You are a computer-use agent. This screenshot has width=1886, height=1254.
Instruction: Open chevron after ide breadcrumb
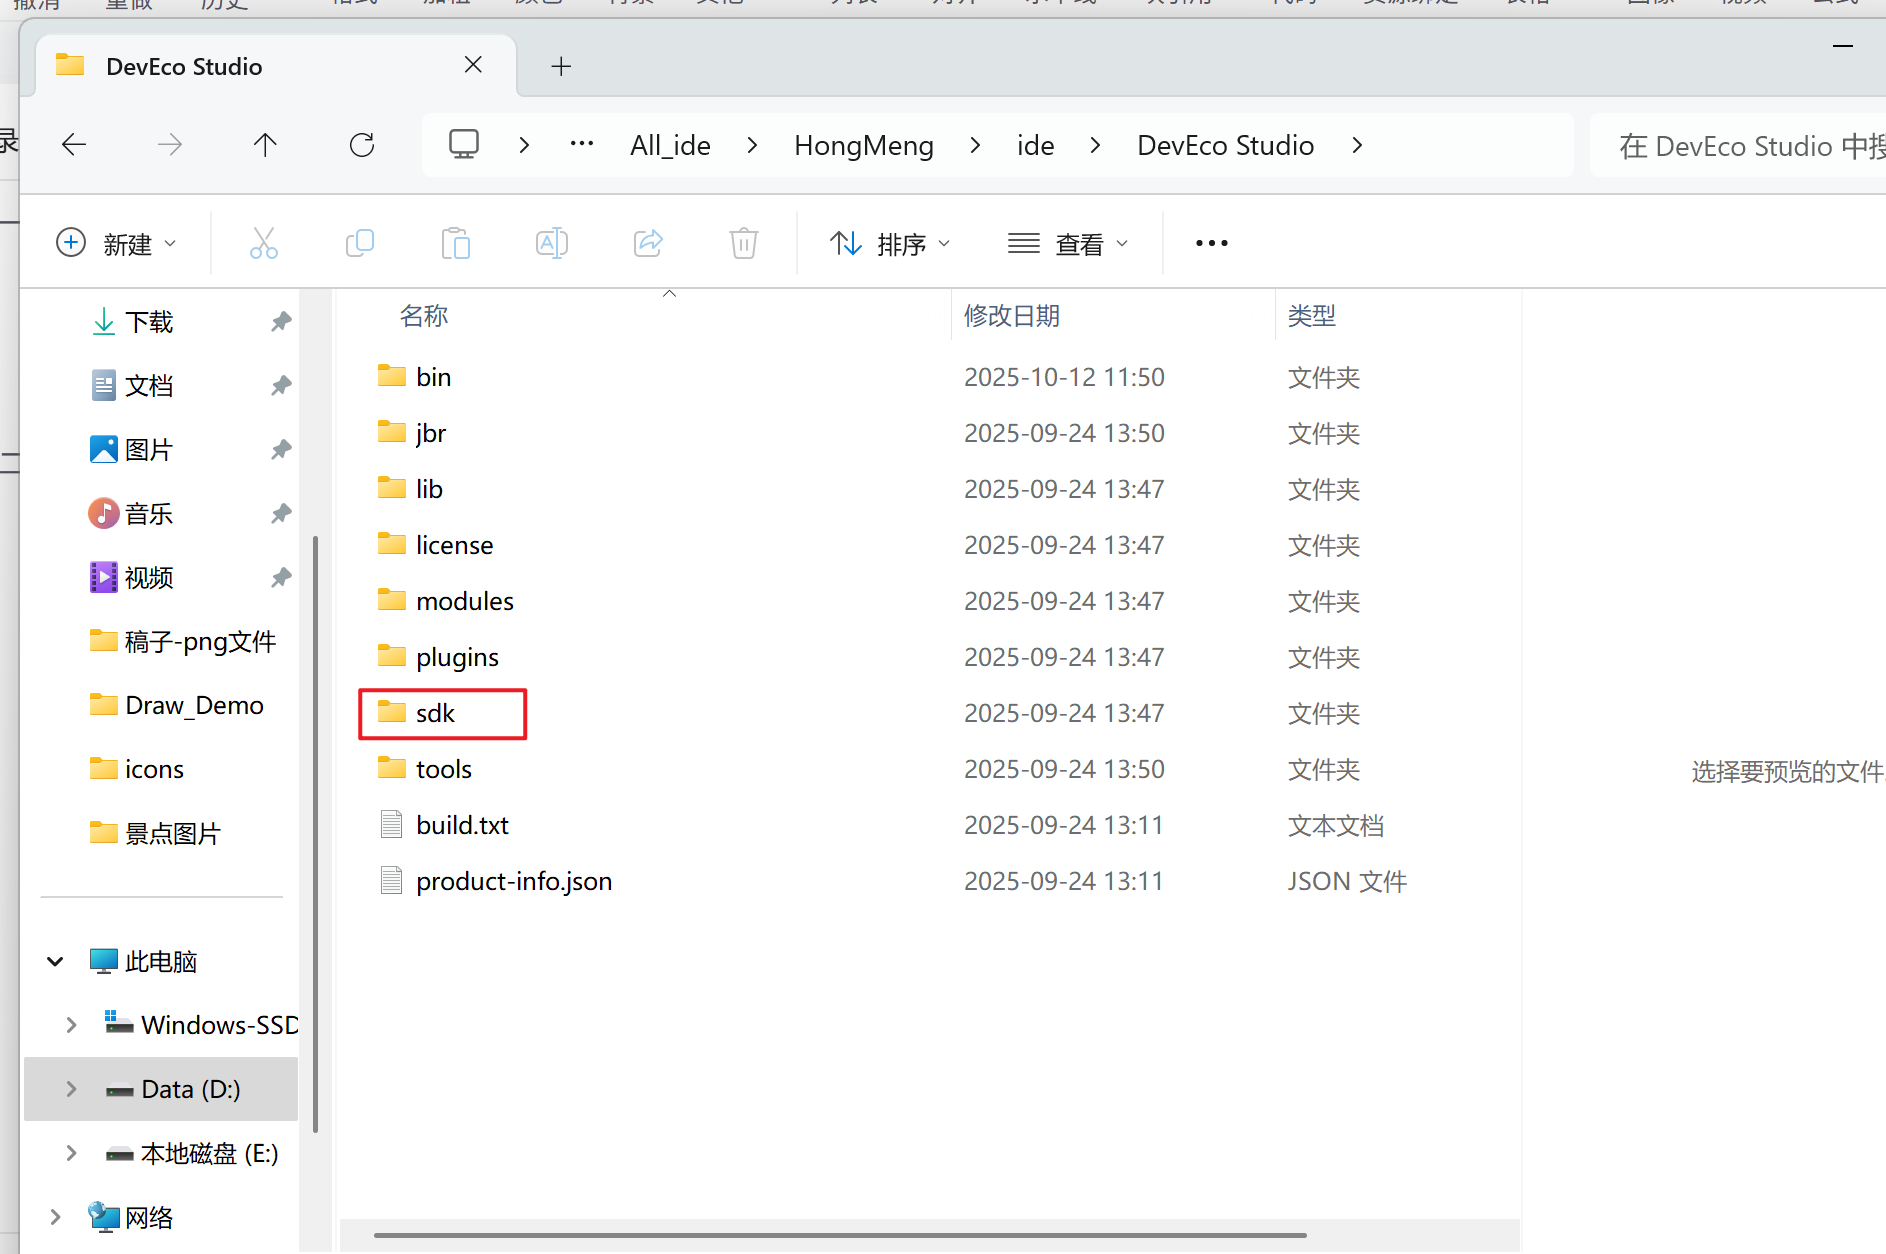(1095, 145)
